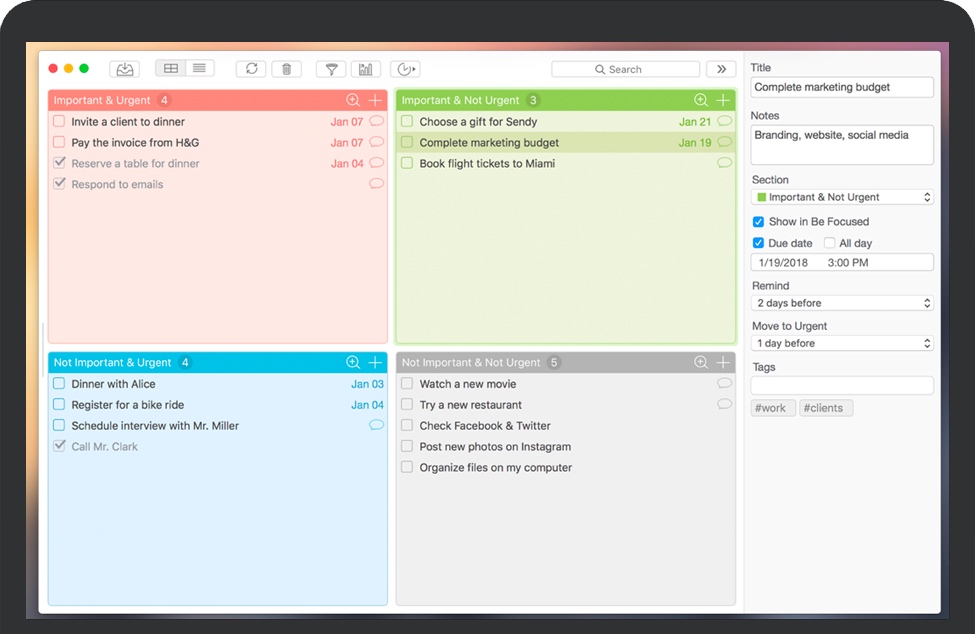Select the Dinner with Alice task
The height and width of the screenshot is (634, 975).
point(113,384)
